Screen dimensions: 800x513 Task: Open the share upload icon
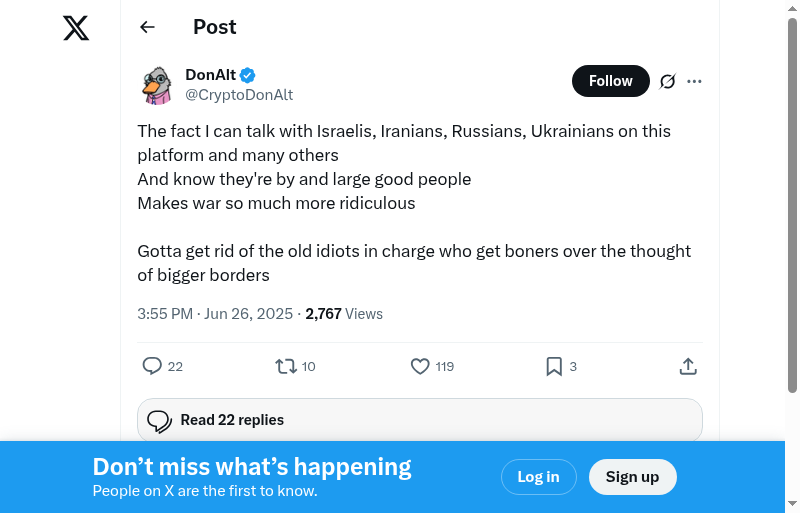(x=688, y=367)
